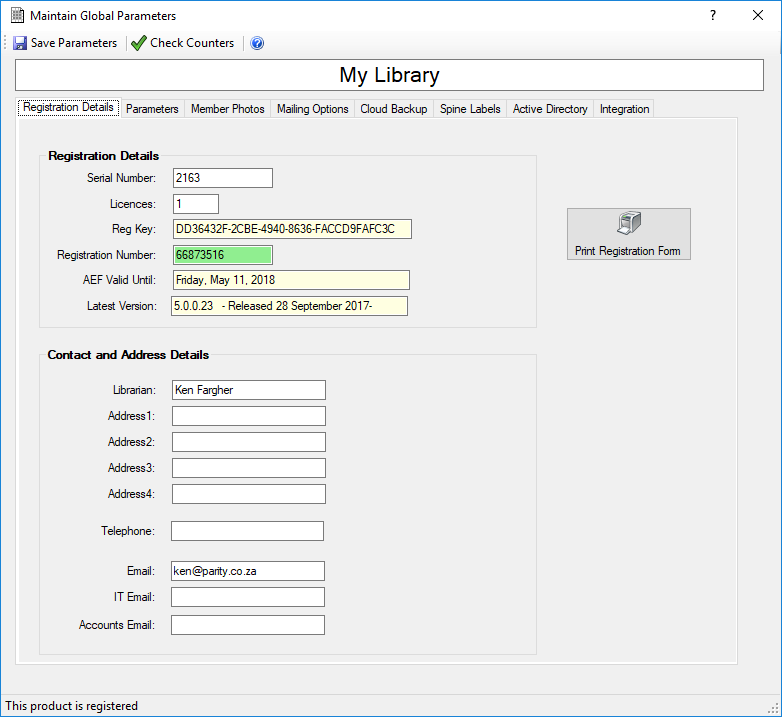Open help via the blue question mark icon
The image size is (782, 717).
click(257, 43)
